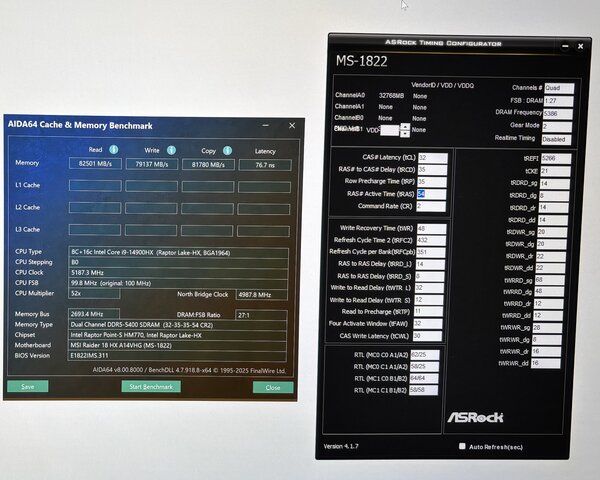Click the tWRWR_sg value field
This screenshot has height=480, width=600.
[547, 328]
